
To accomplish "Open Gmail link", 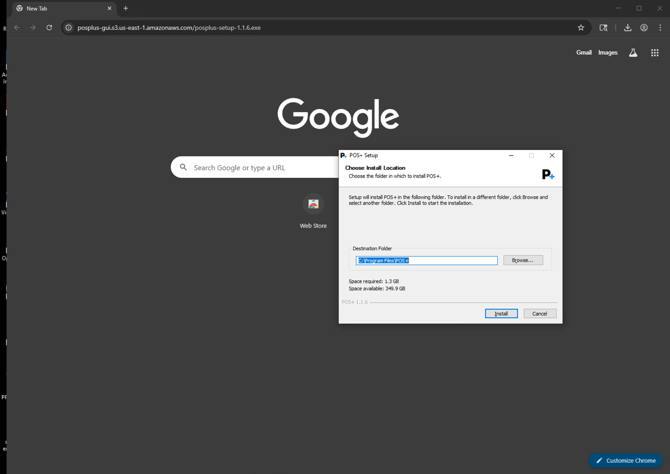I will pyautogui.click(x=584, y=53).
